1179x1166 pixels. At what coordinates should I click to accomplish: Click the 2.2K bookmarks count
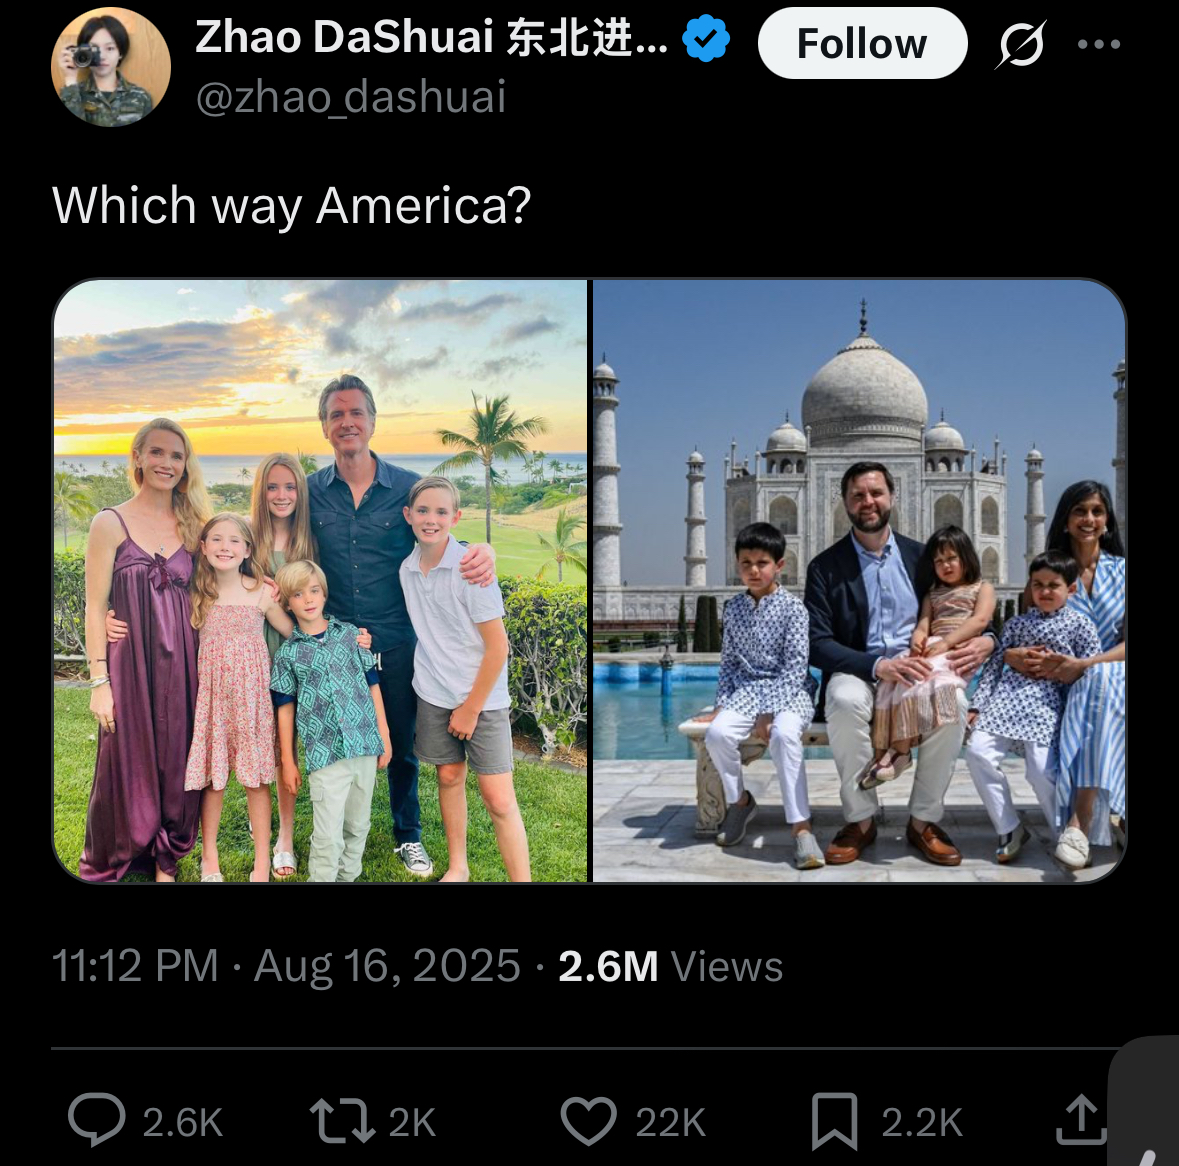tap(921, 1122)
